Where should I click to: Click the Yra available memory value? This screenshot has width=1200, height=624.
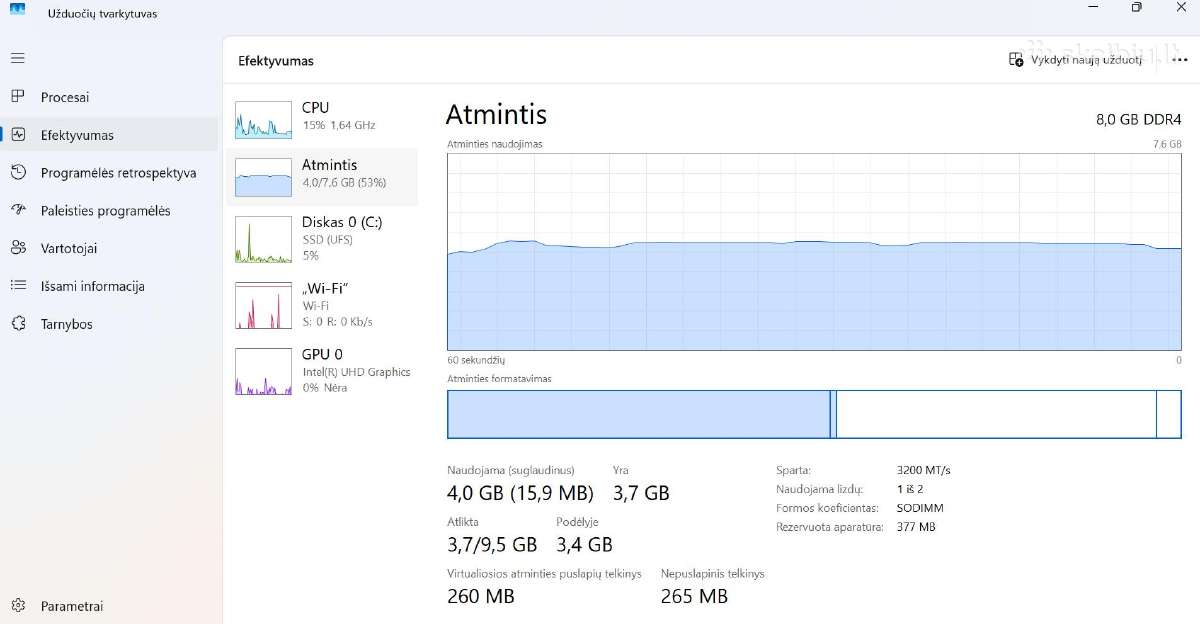coord(641,493)
